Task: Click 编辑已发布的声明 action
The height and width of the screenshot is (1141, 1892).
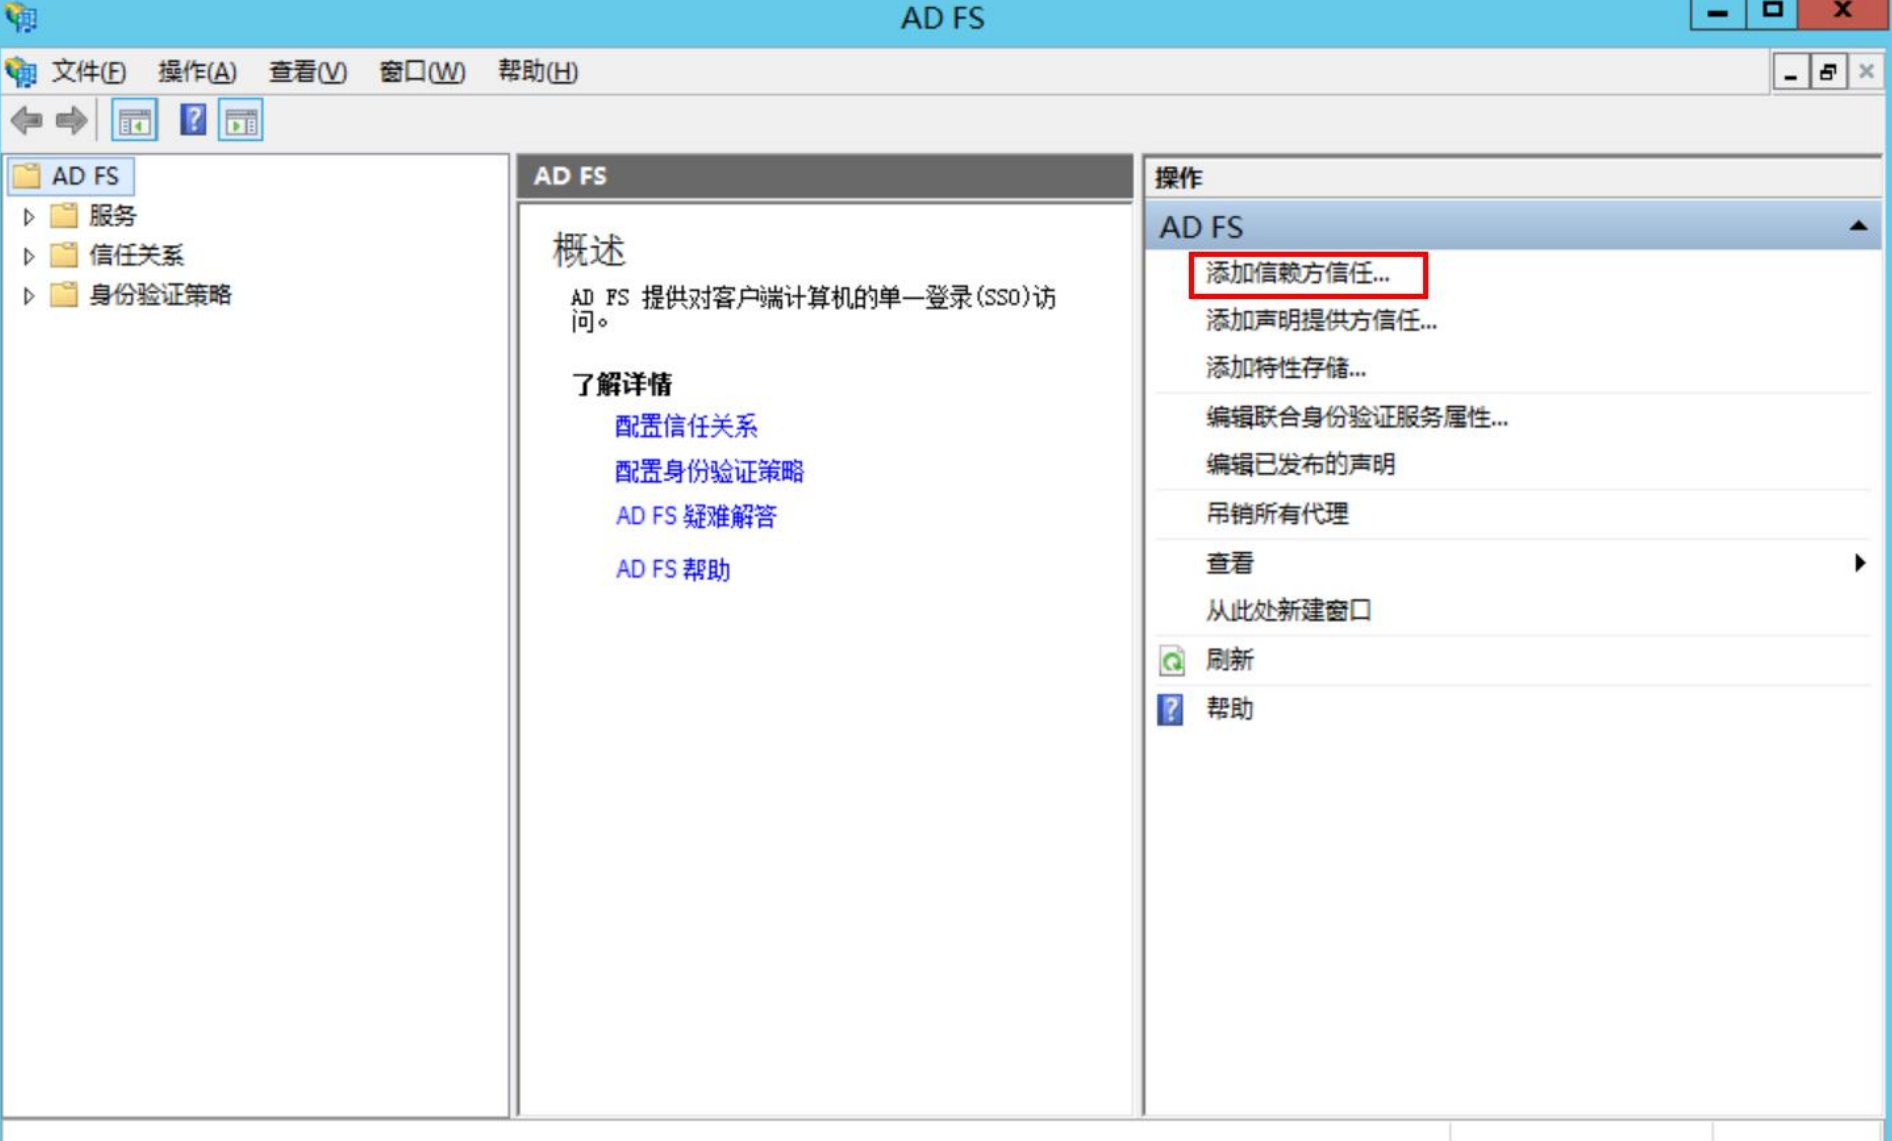Action: (x=1300, y=464)
